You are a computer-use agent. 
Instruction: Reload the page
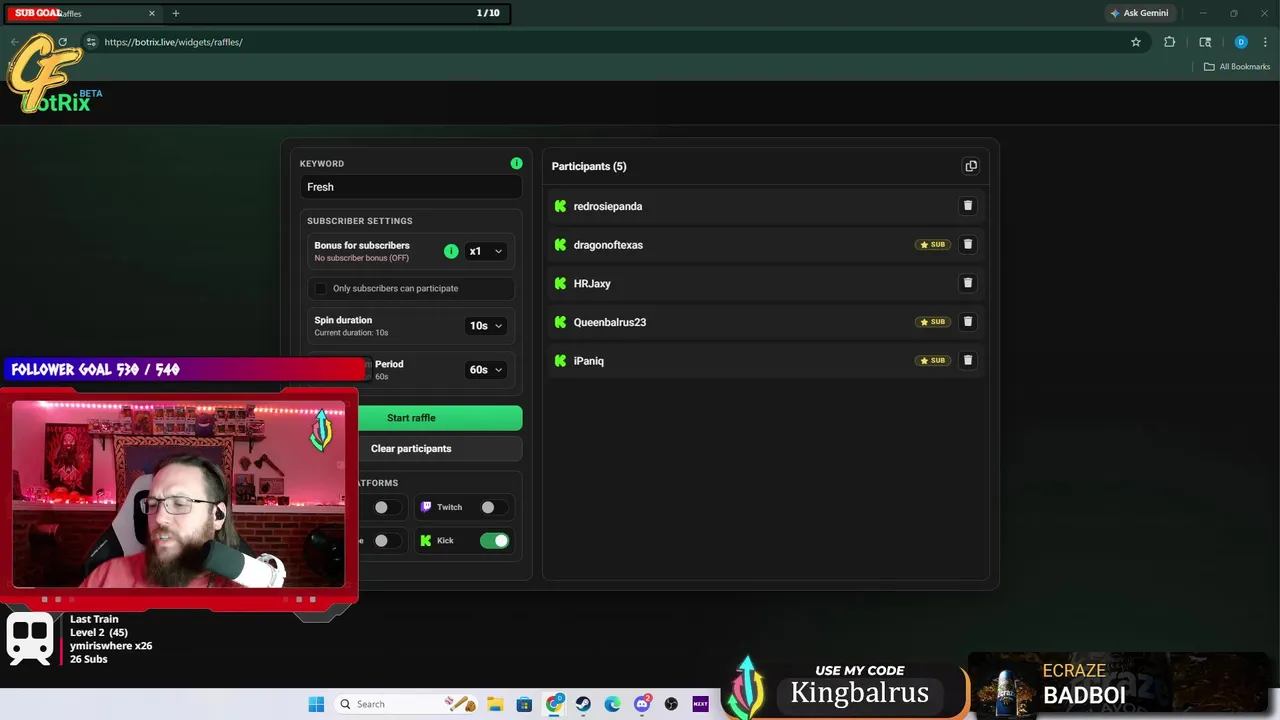pyautogui.click(x=62, y=42)
